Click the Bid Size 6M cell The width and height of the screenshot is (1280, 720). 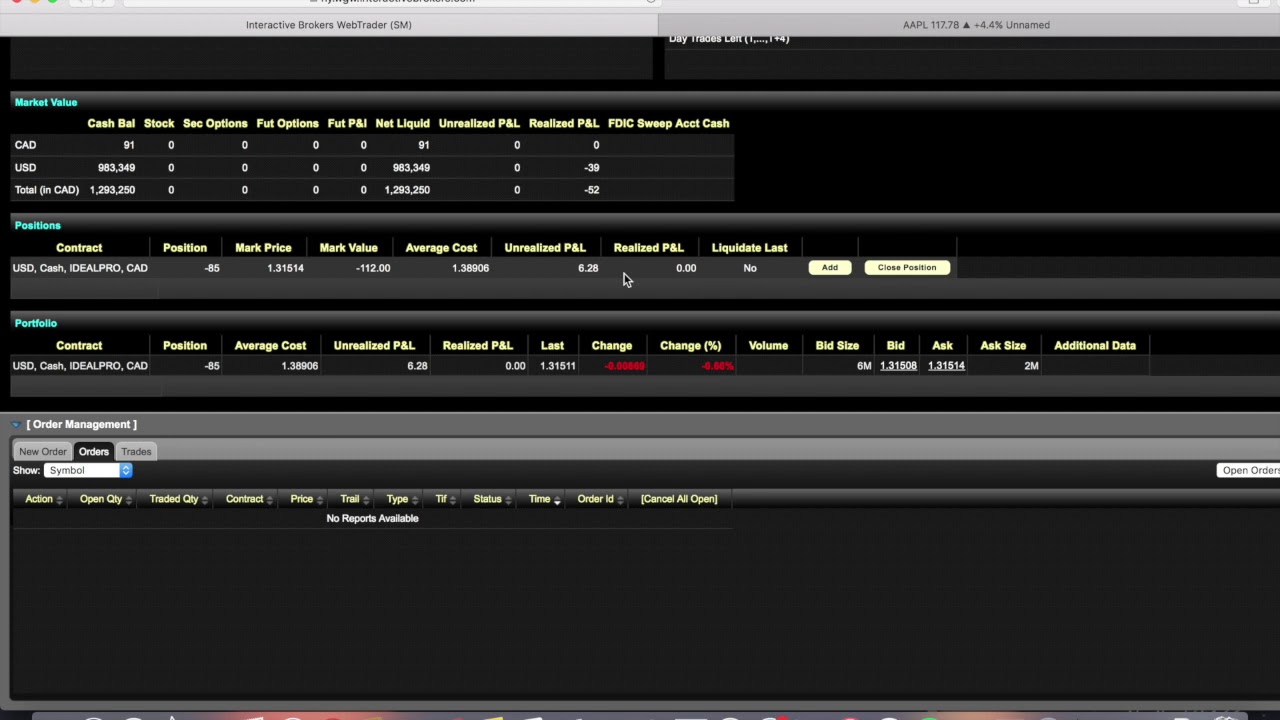tap(864, 366)
